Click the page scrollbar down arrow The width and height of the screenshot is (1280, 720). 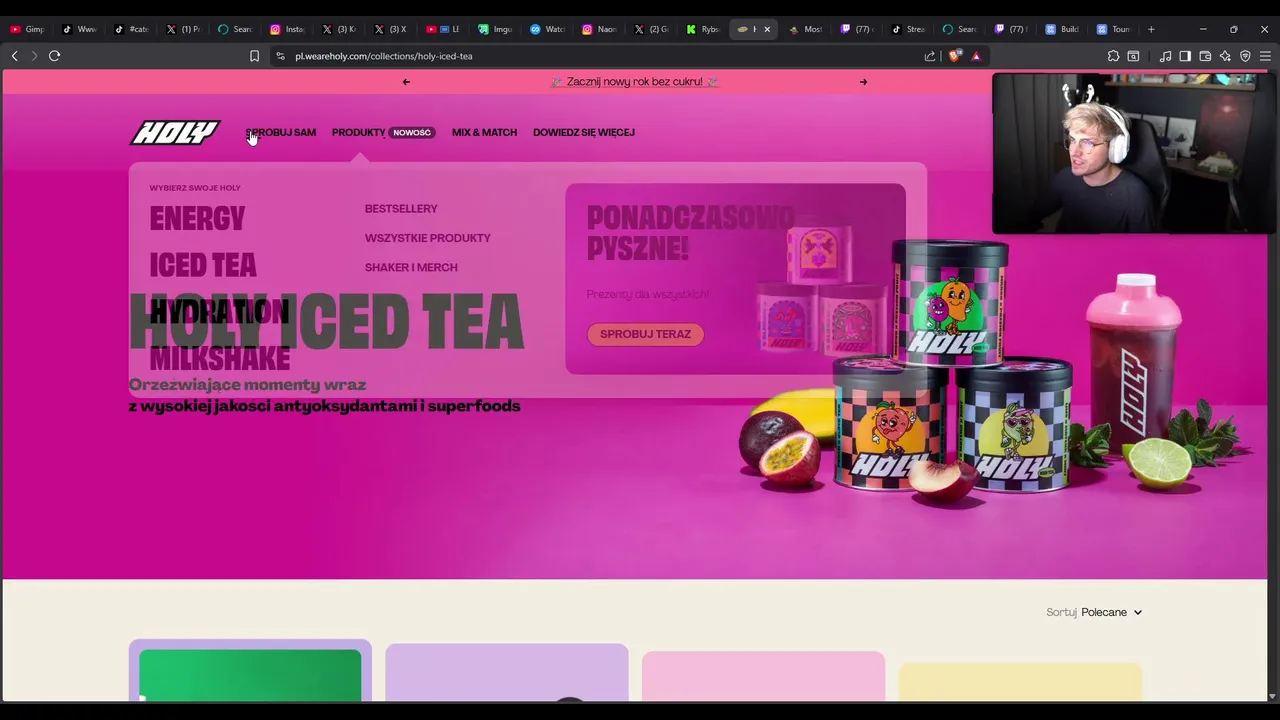pyautogui.click(x=1272, y=696)
